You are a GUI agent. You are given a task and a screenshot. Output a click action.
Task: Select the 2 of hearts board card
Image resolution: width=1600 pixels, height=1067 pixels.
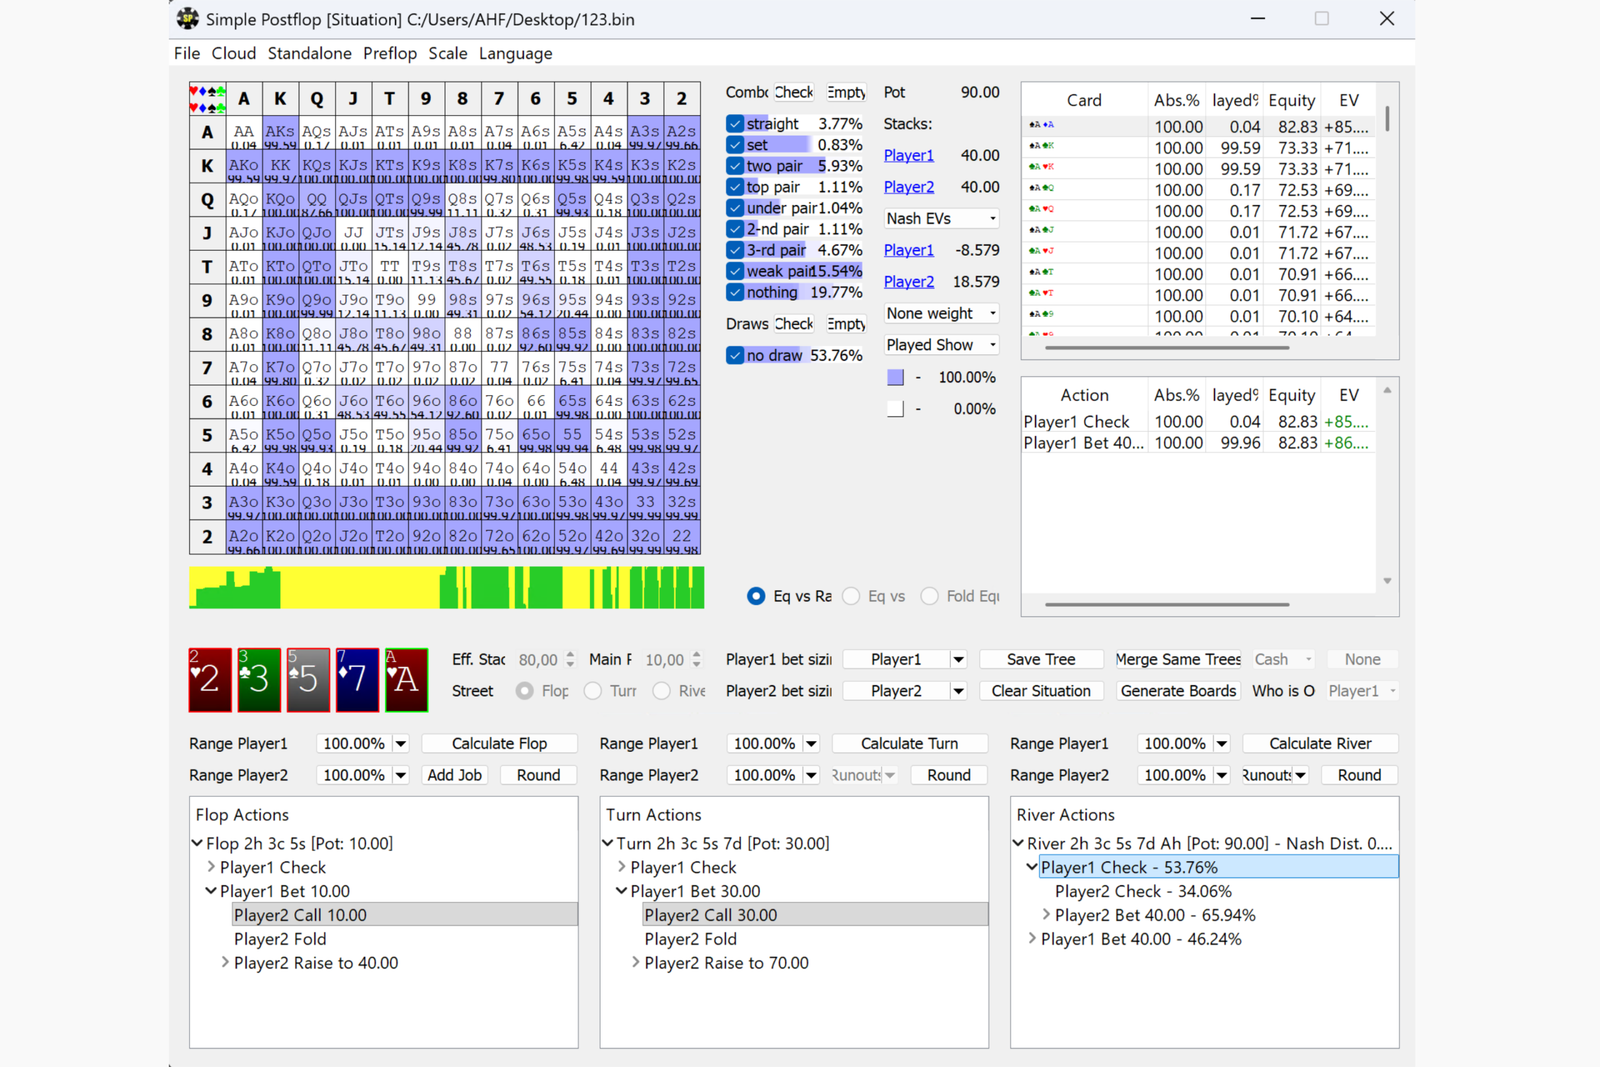coord(210,680)
